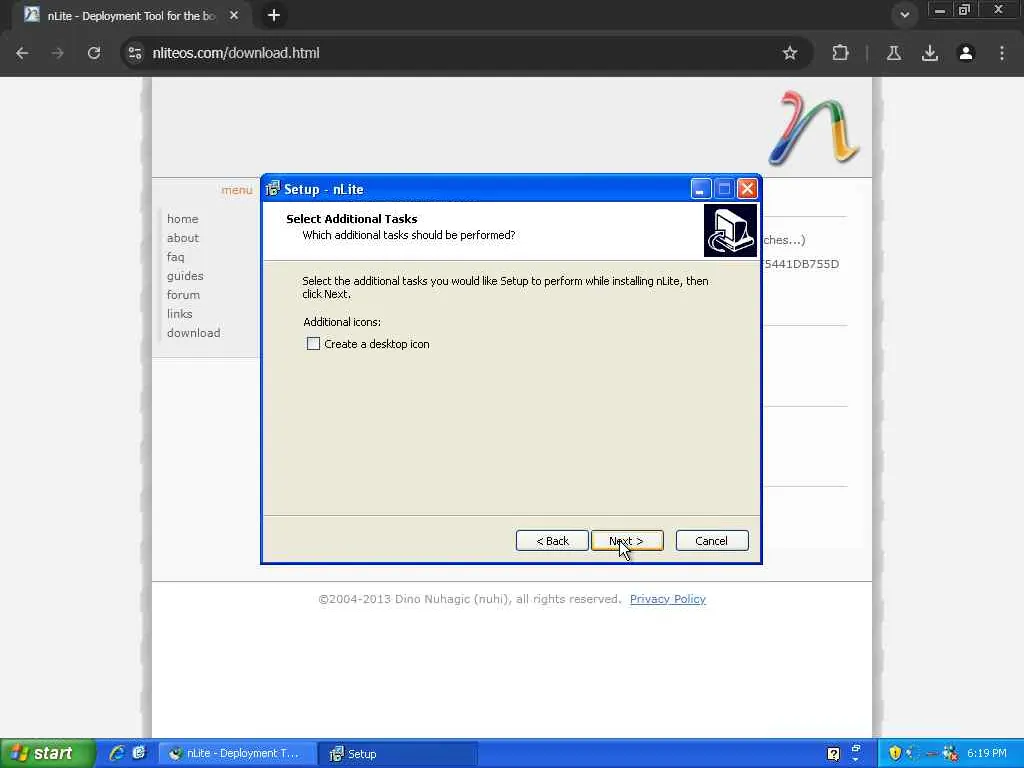Click the Select Additional Tasks heading
1024x768 pixels.
351,219
